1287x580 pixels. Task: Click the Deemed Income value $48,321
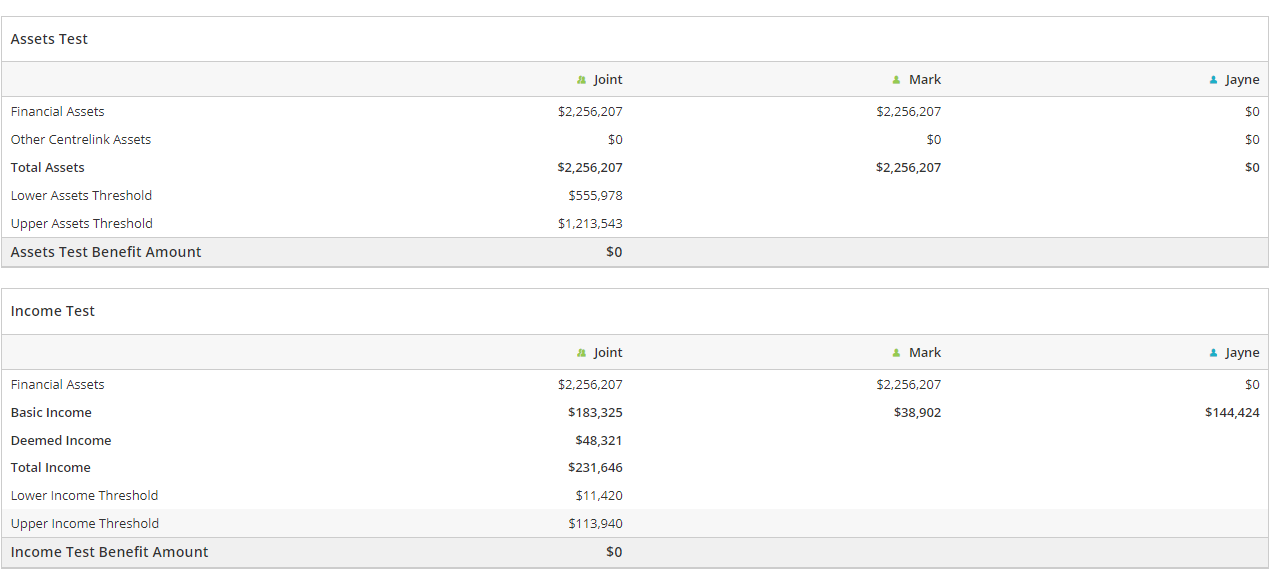click(599, 440)
